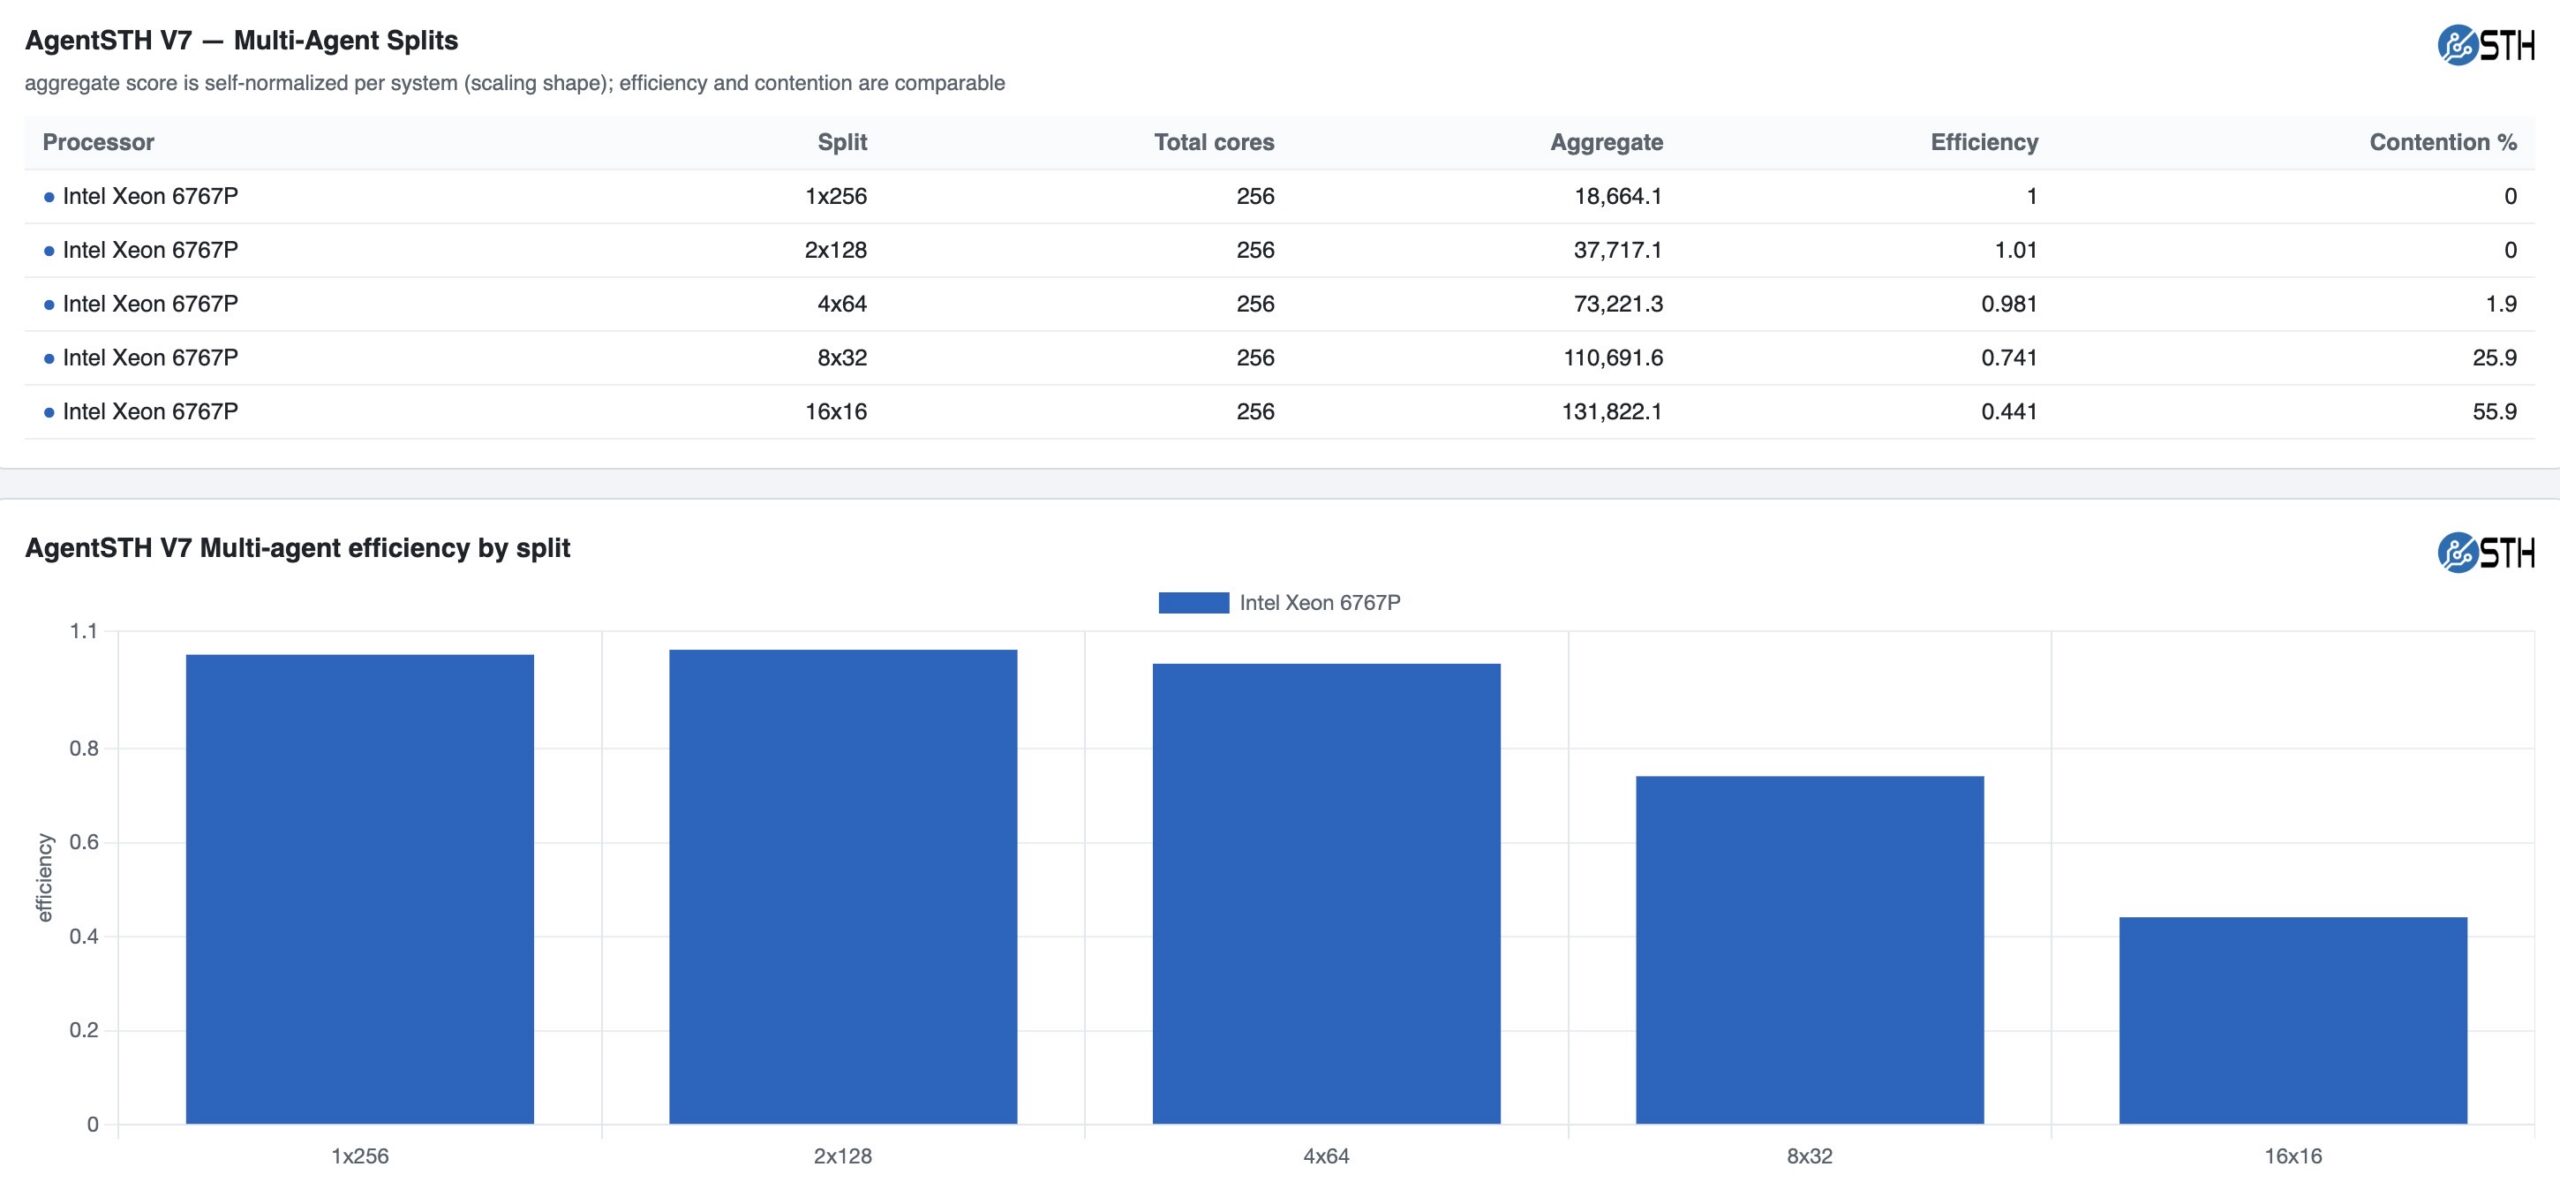This screenshot has width=2560, height=1197.
Task: Click the aggregate value 73,221.3
Action: coord(1618,304)
